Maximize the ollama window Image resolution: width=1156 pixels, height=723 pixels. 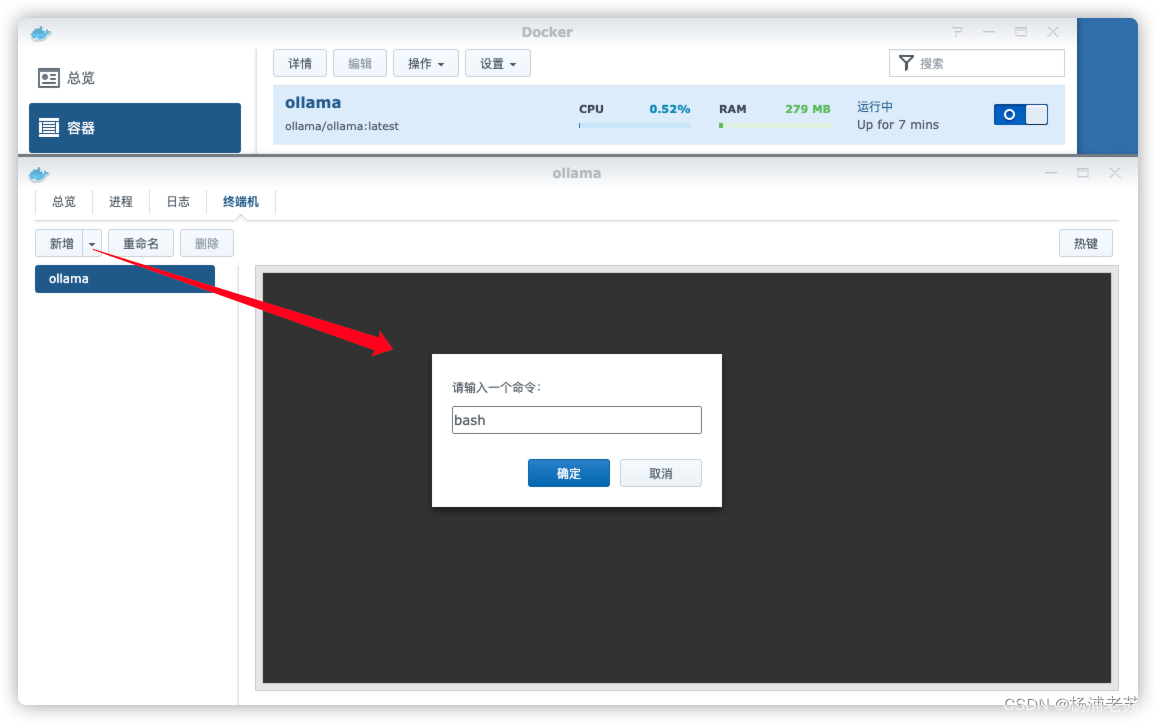[x=1083, y=173]
